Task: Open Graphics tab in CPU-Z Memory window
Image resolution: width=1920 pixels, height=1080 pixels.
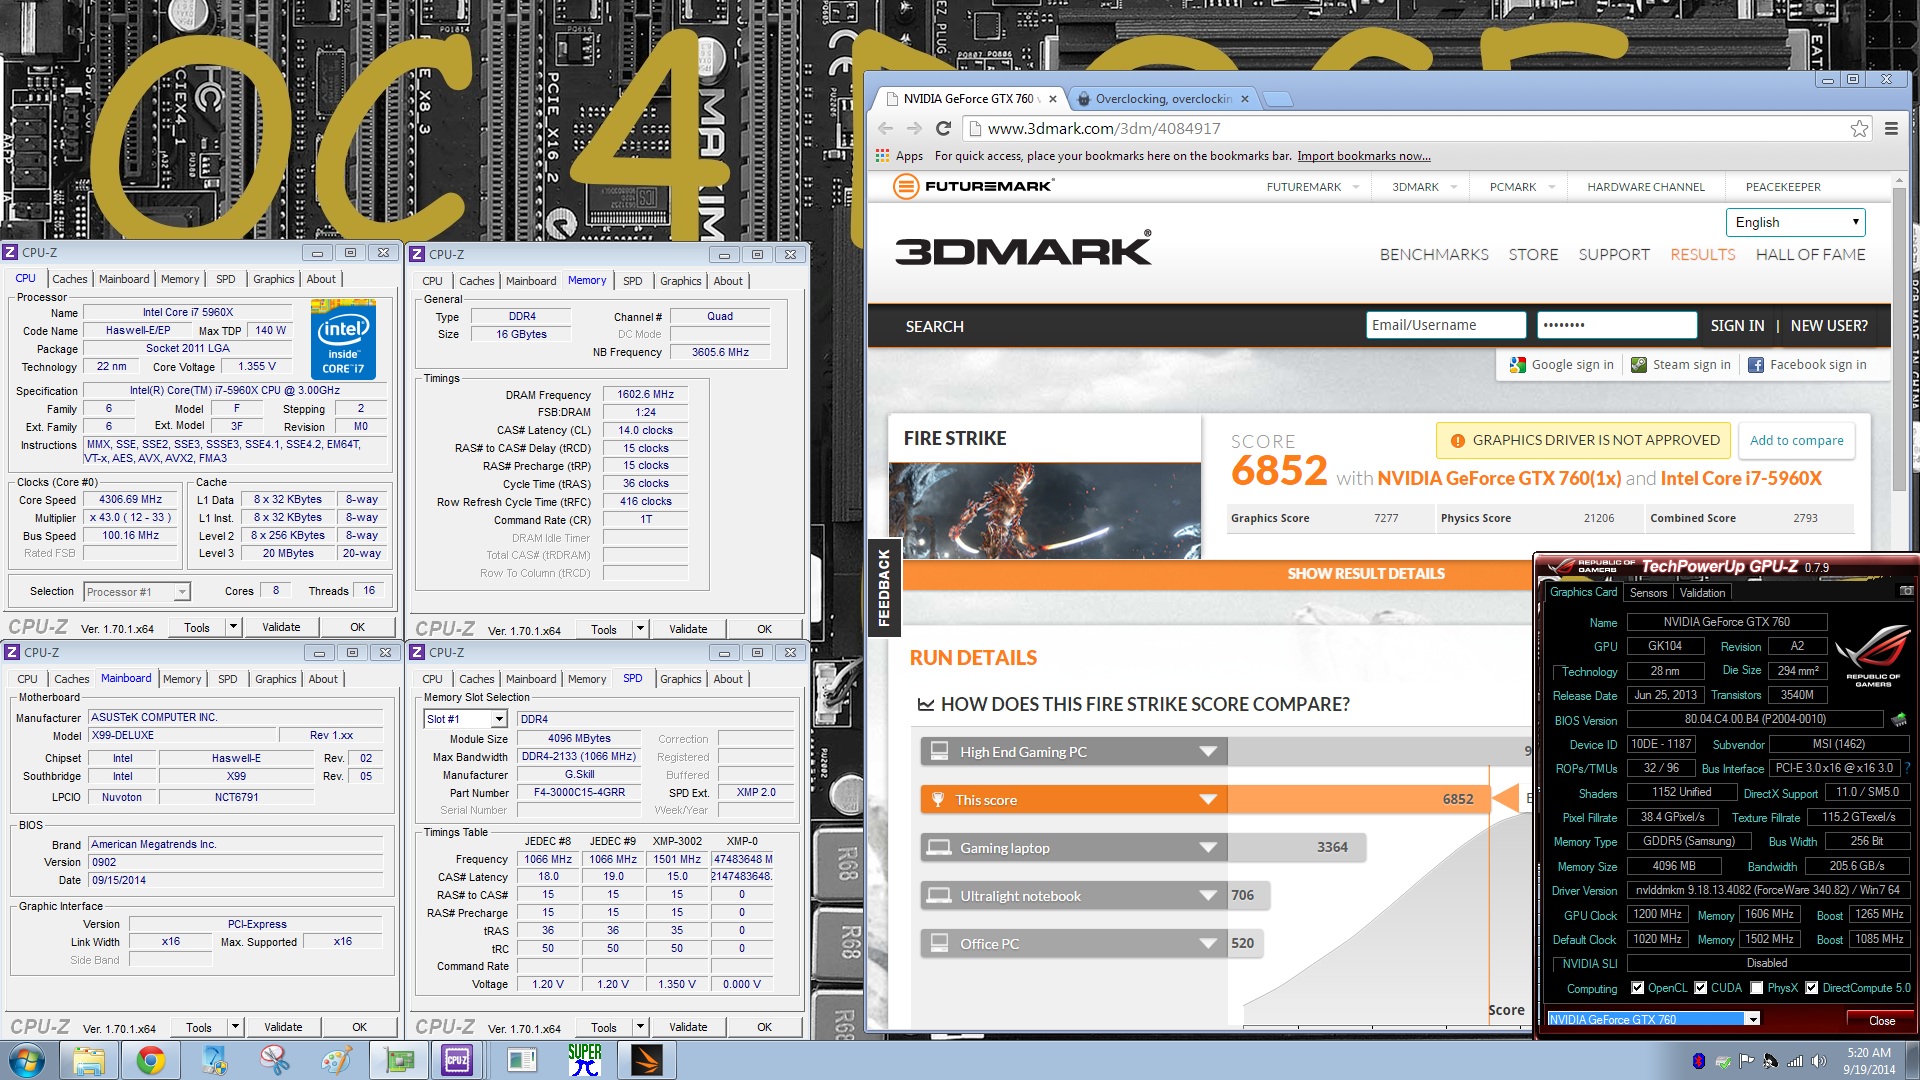Action: pos(680,282)
